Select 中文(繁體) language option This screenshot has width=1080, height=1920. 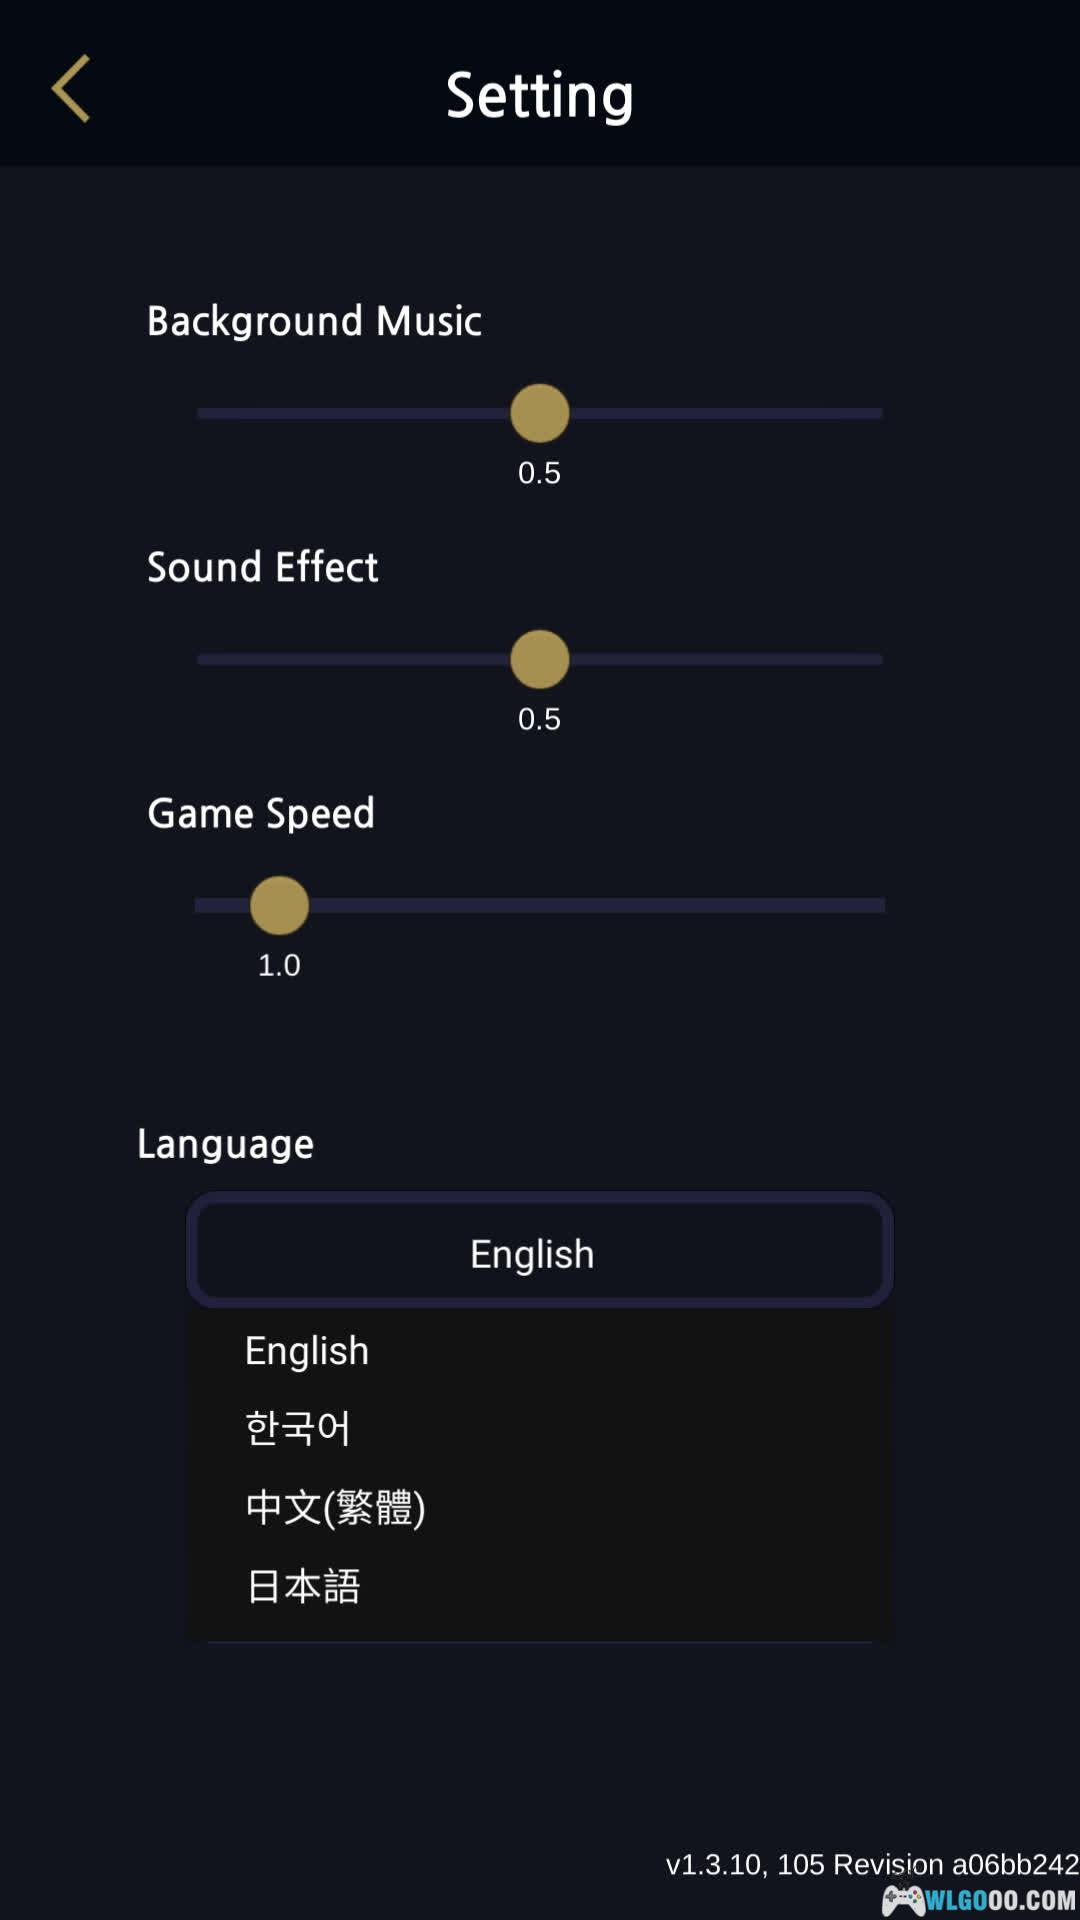(335, 1507)
